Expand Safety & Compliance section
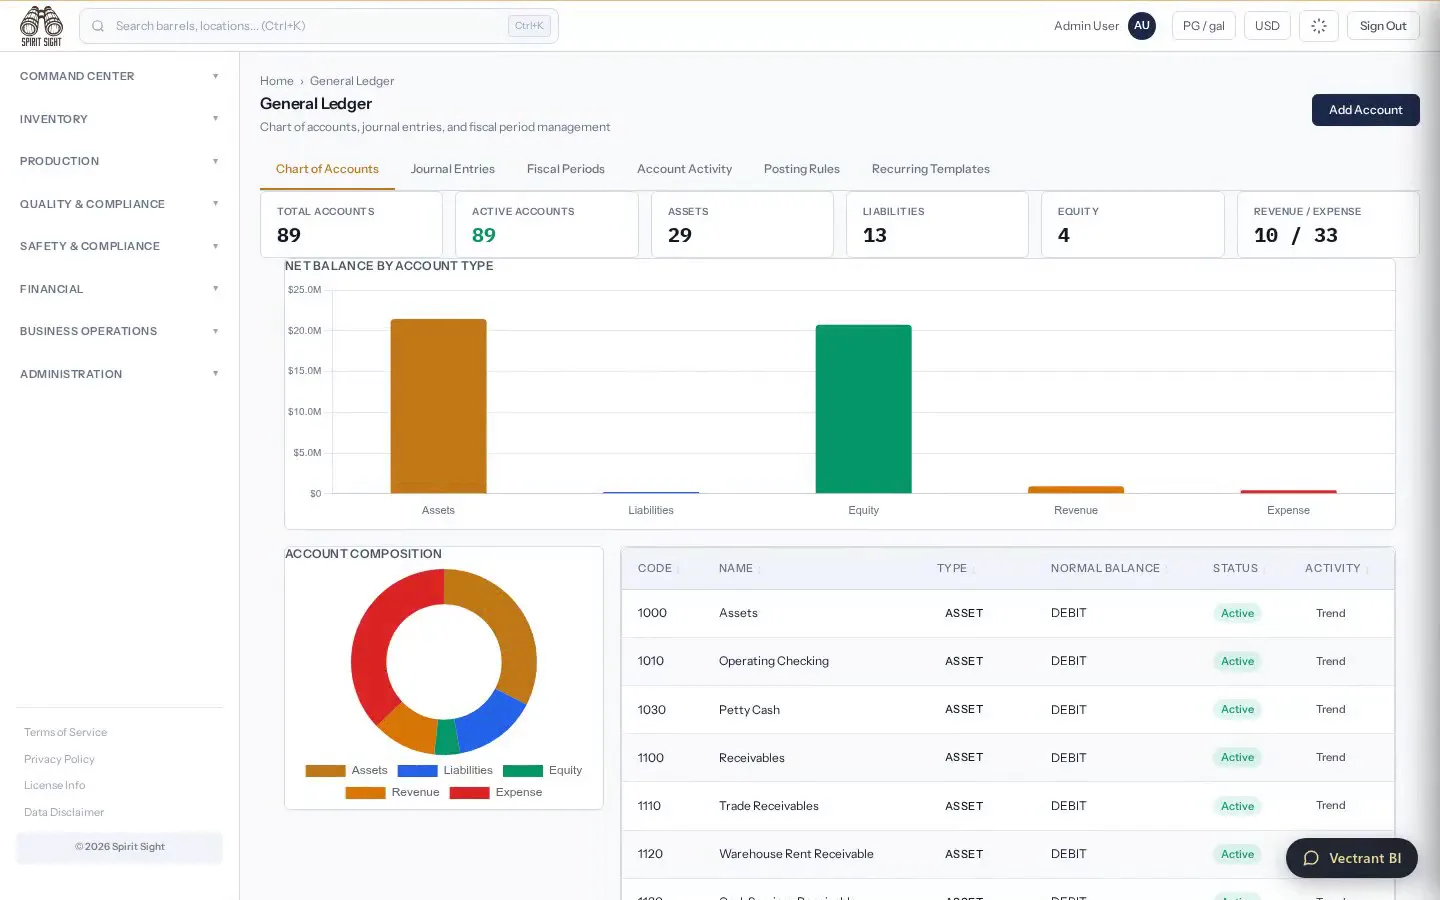This screenshot has width=1440, height=900. [119, 246]
